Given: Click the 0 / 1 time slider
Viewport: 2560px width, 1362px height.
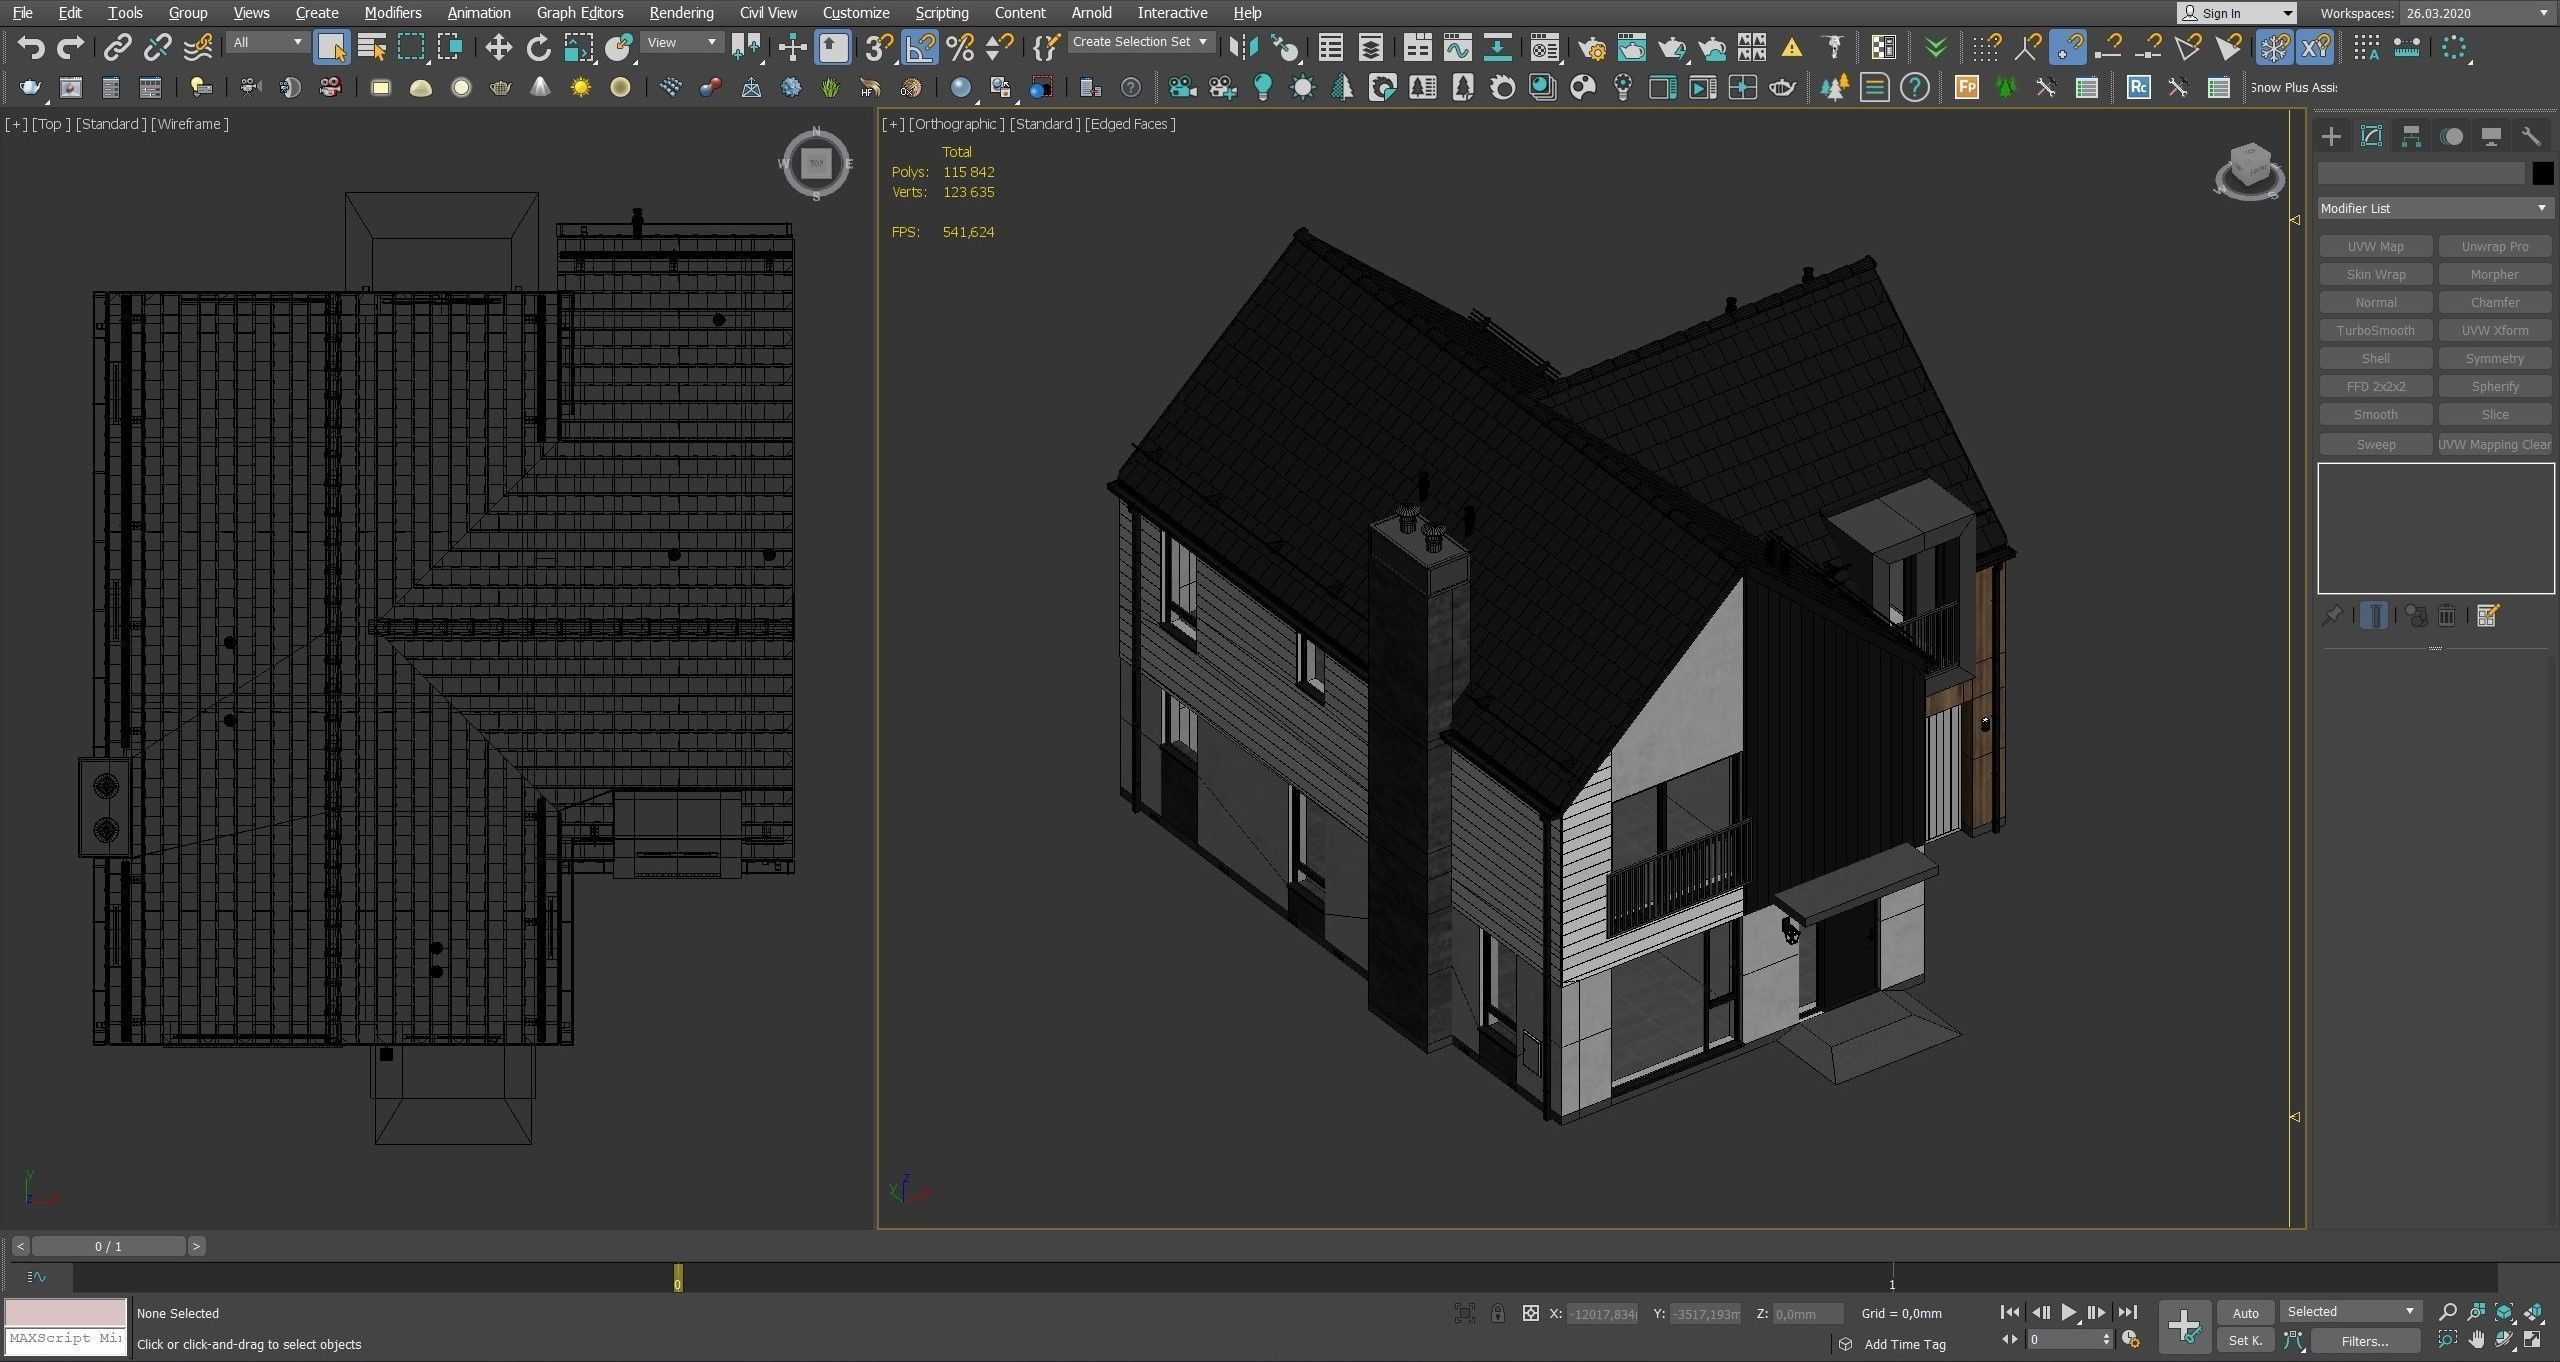Looking at the screenshot, I should [109, 1246].
